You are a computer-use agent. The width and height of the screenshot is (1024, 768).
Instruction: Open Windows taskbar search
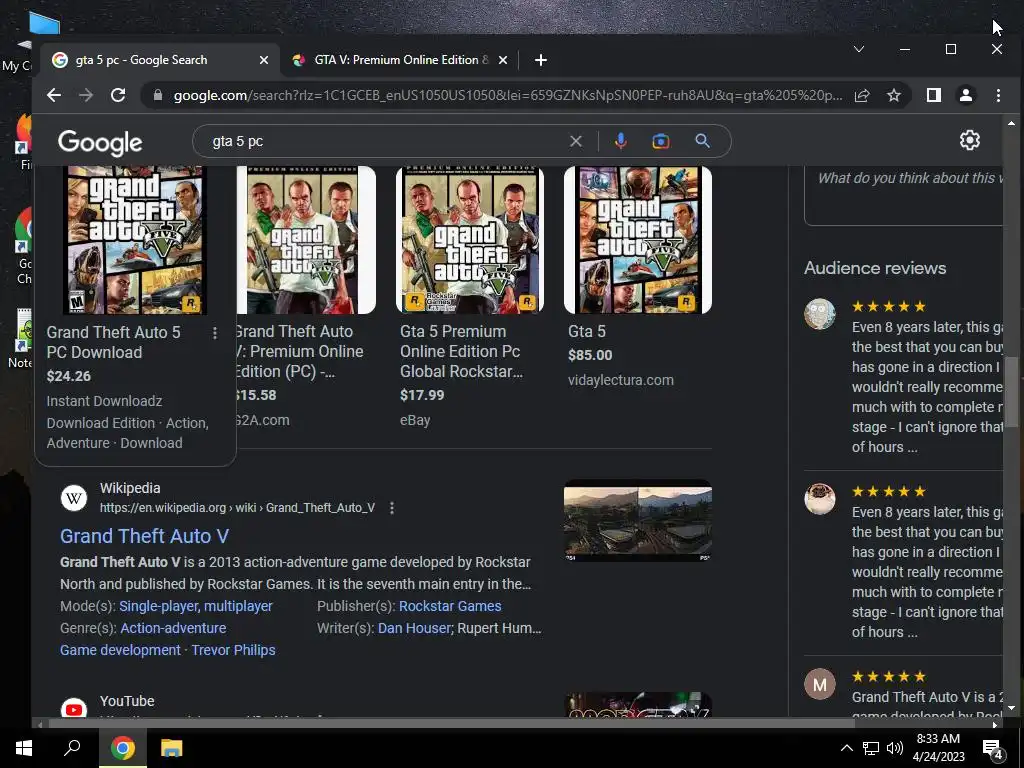click(x=72, y=748)
